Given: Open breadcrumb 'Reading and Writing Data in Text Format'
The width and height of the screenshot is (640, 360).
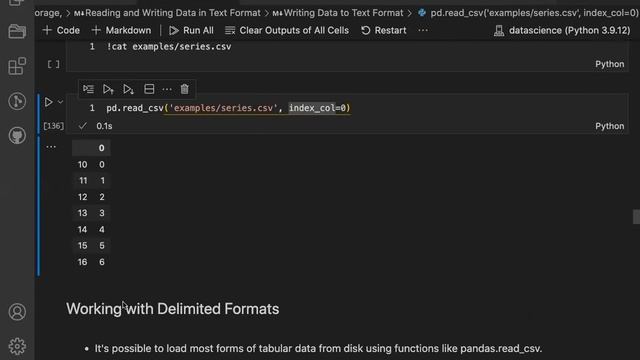Looking at the screenshot, I should 167,13.
